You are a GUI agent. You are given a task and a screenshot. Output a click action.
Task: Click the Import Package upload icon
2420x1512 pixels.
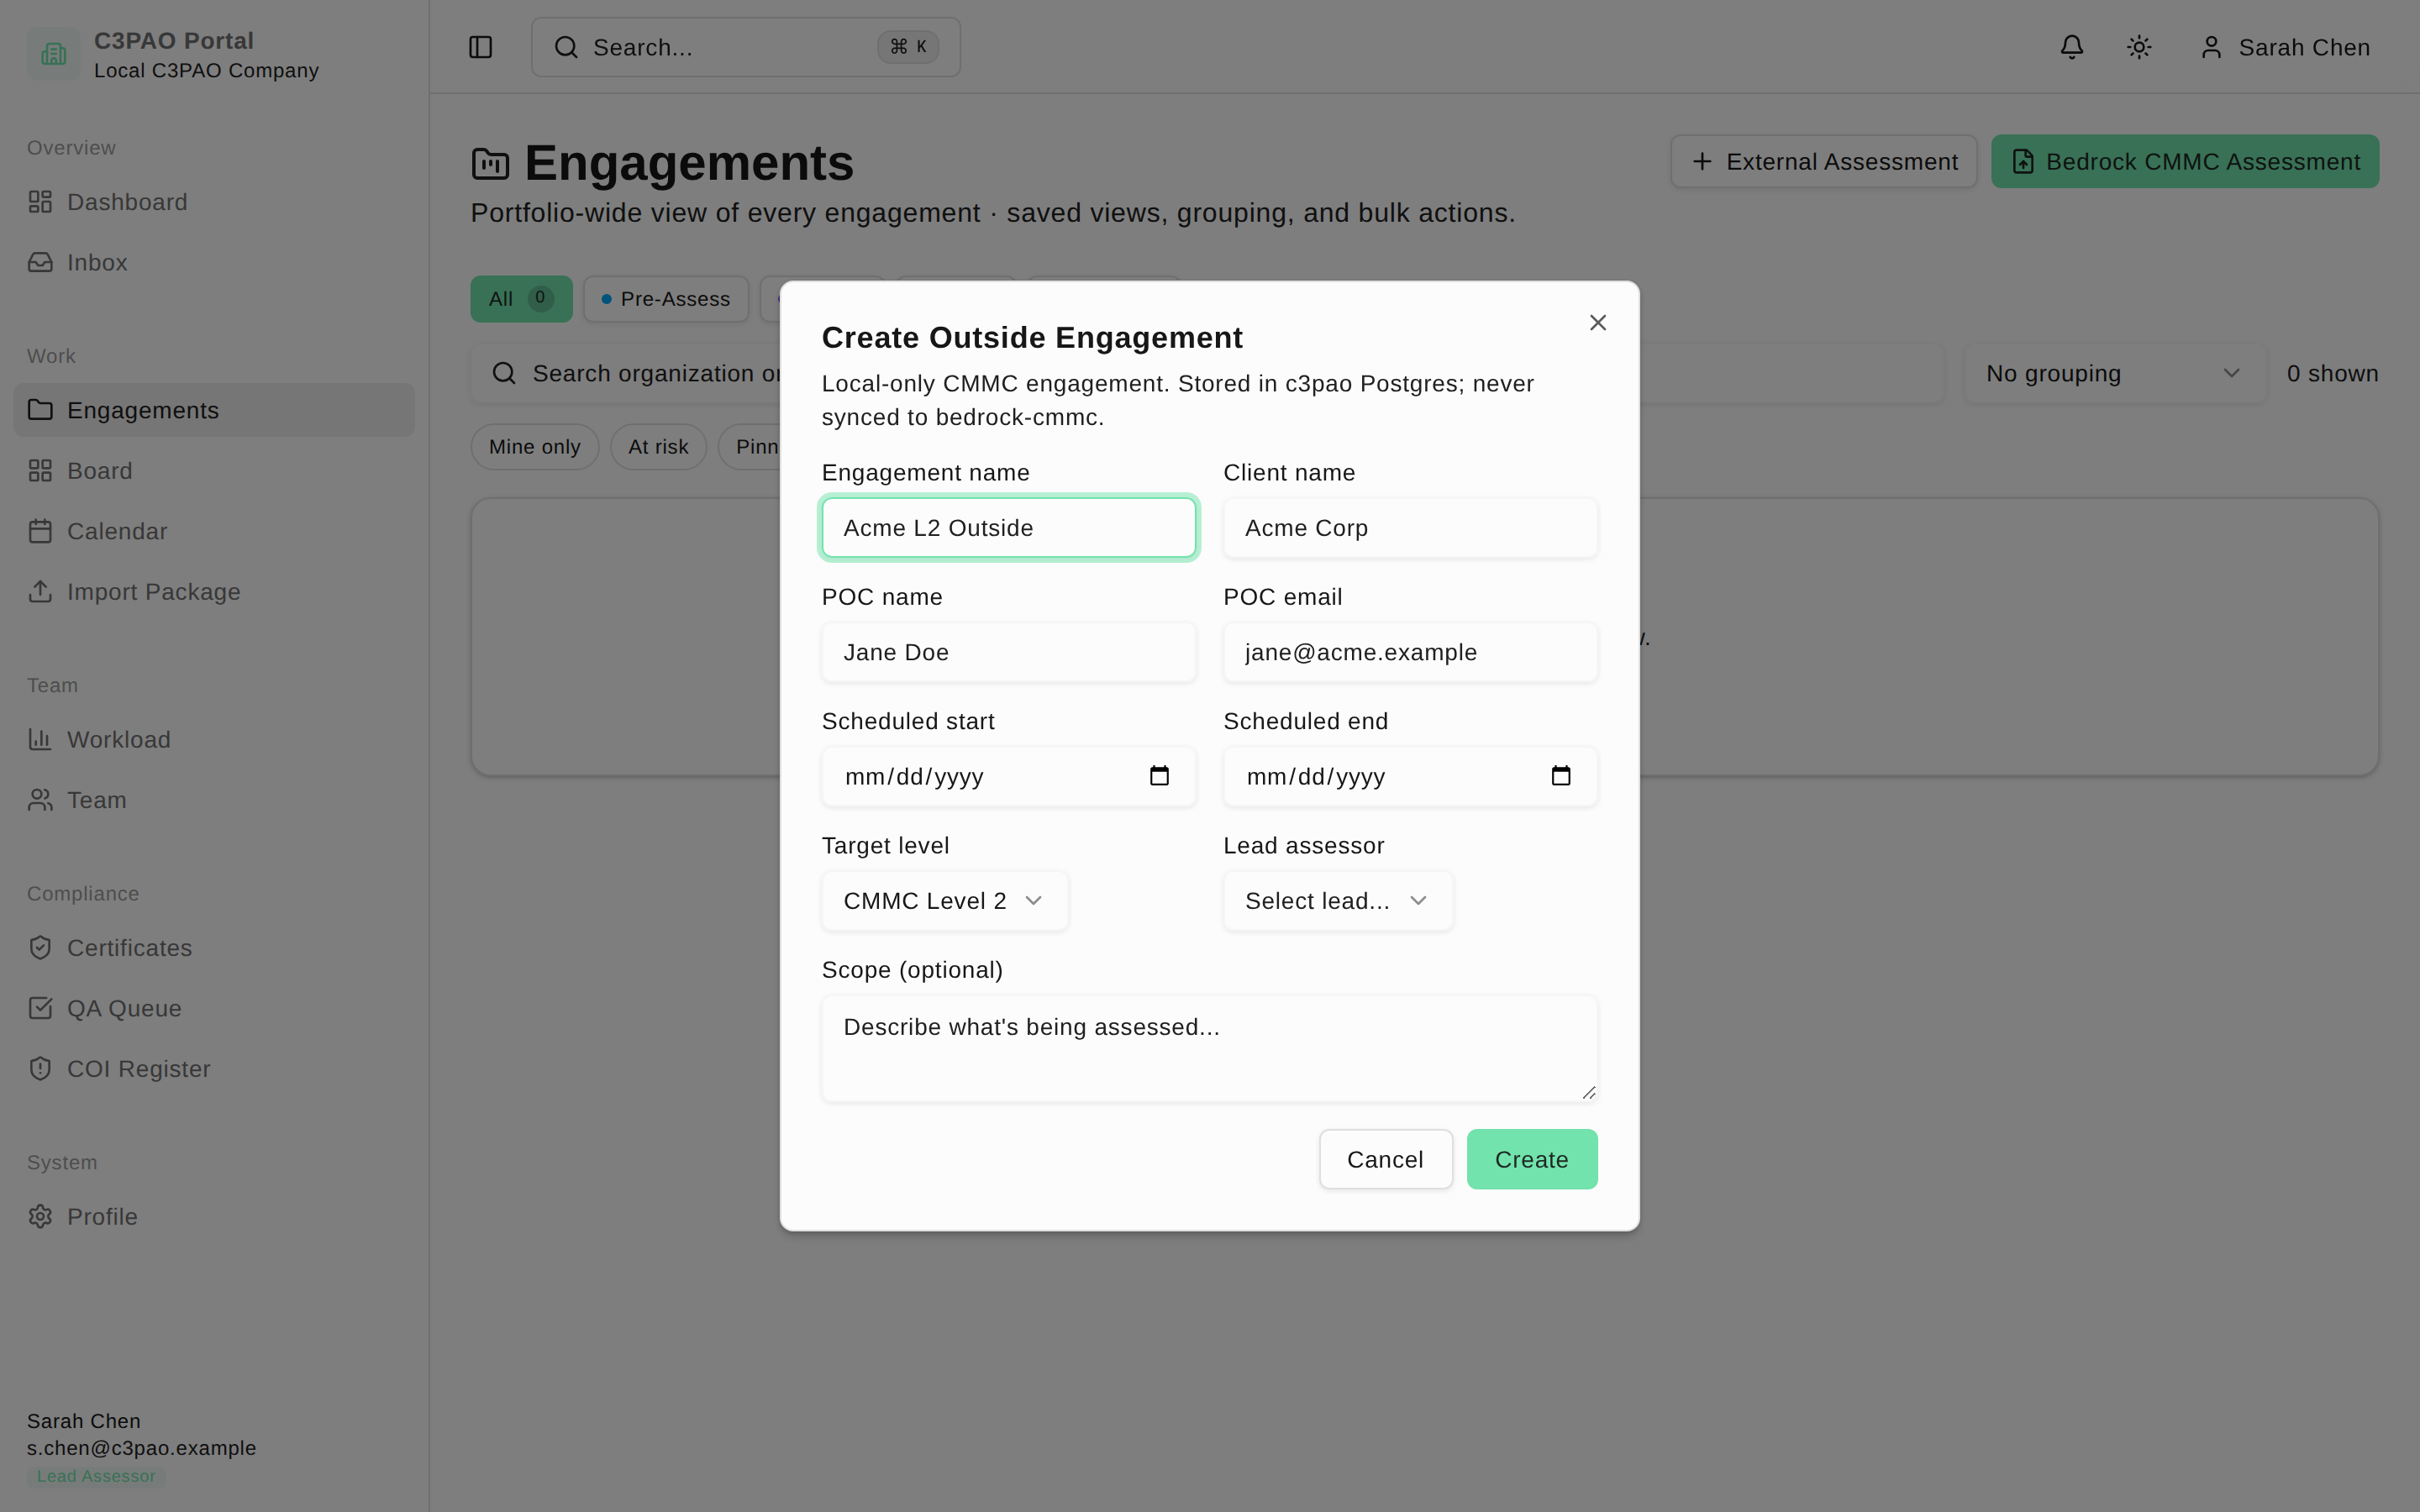pos(40,592)
